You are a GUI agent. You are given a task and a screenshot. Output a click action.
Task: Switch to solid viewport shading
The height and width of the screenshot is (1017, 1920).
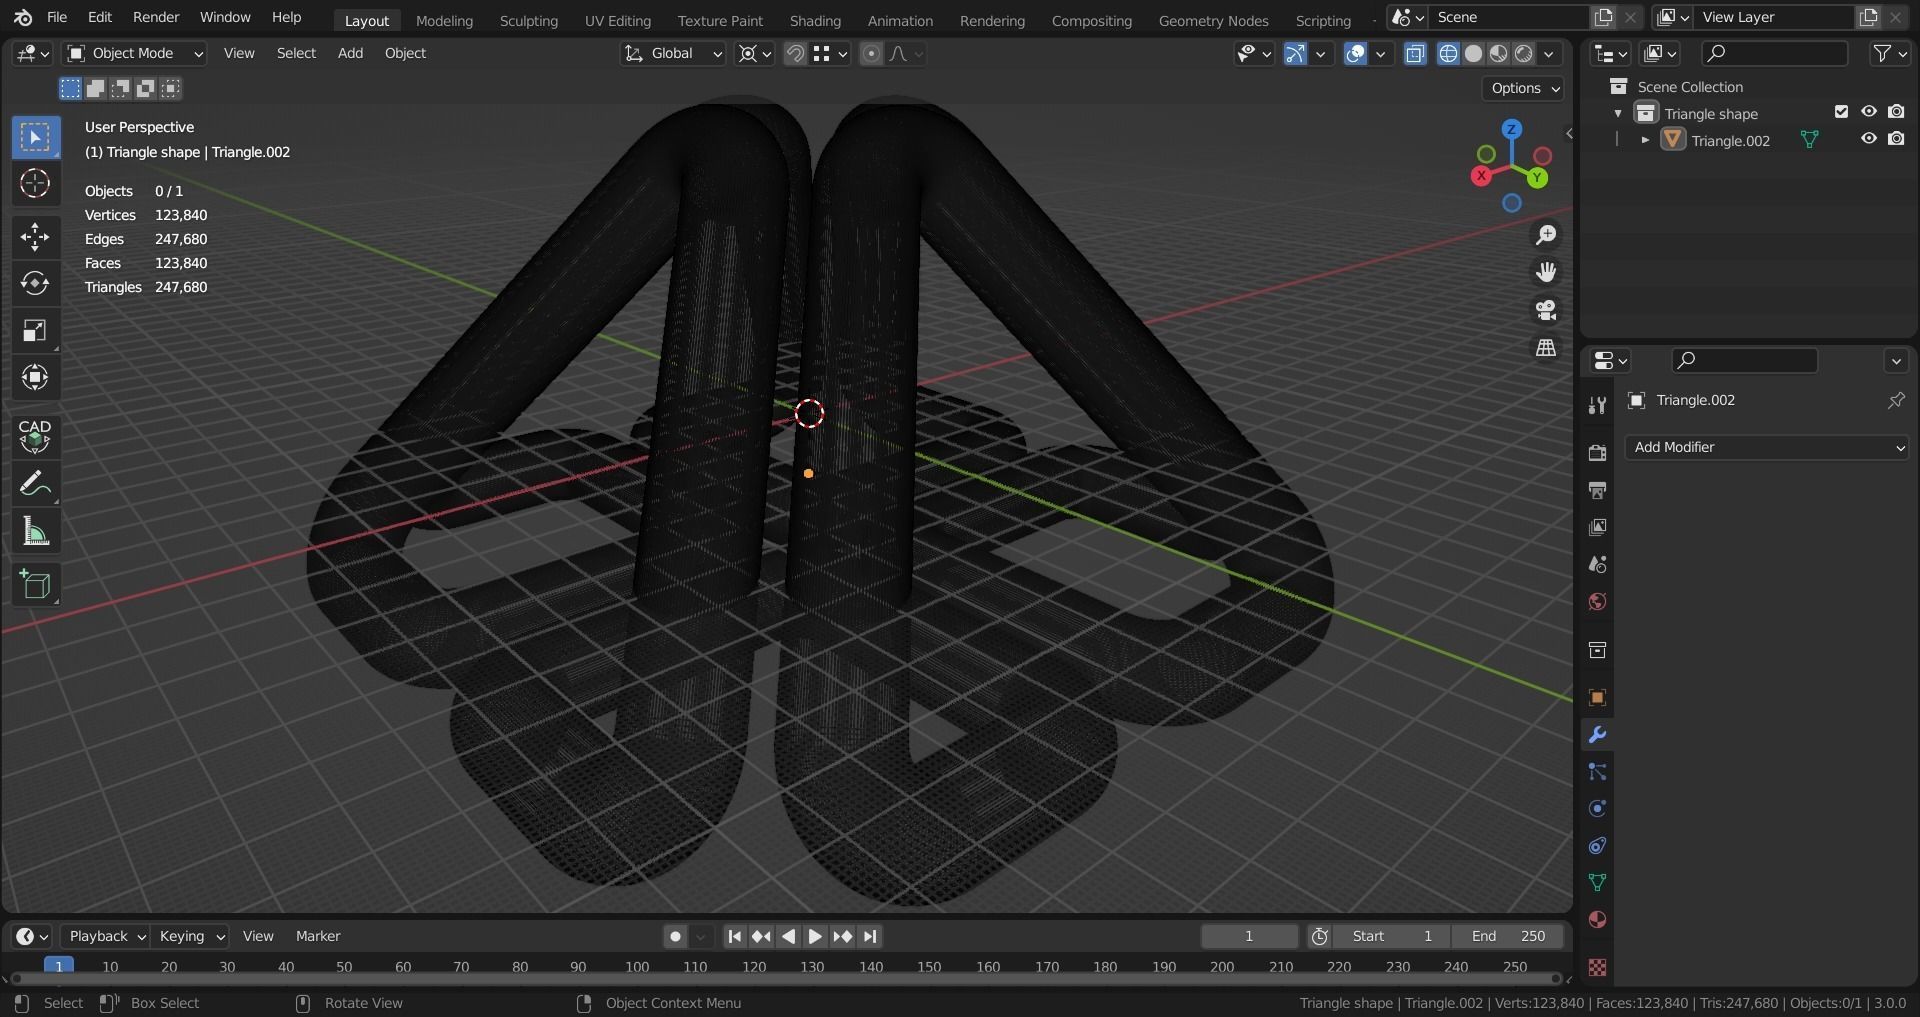coord(1473,54)
